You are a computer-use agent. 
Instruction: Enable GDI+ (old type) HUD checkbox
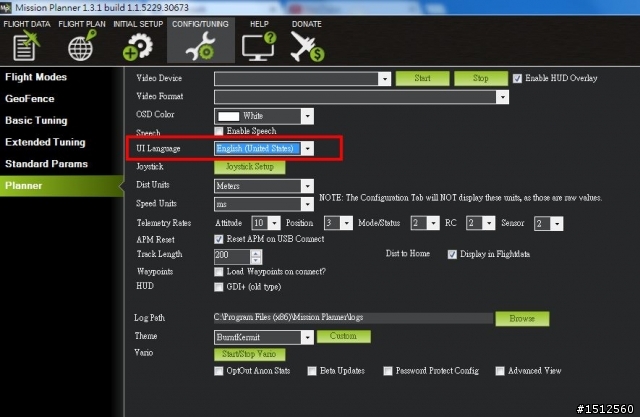219,287
